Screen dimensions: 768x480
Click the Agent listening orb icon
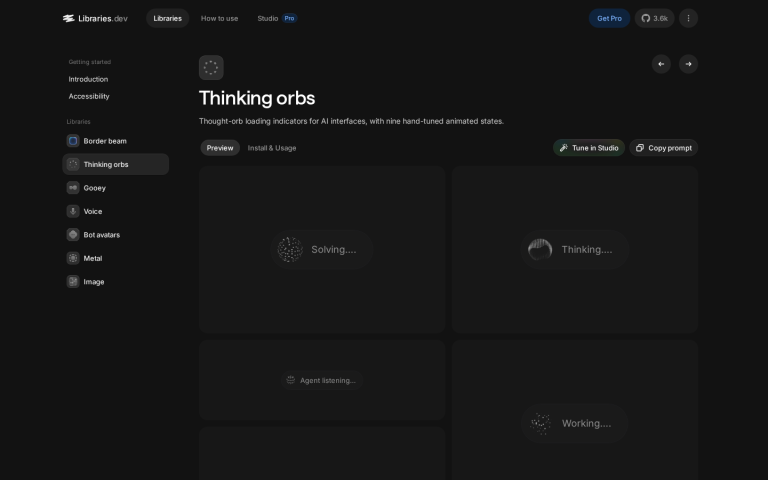click(290, 381)
